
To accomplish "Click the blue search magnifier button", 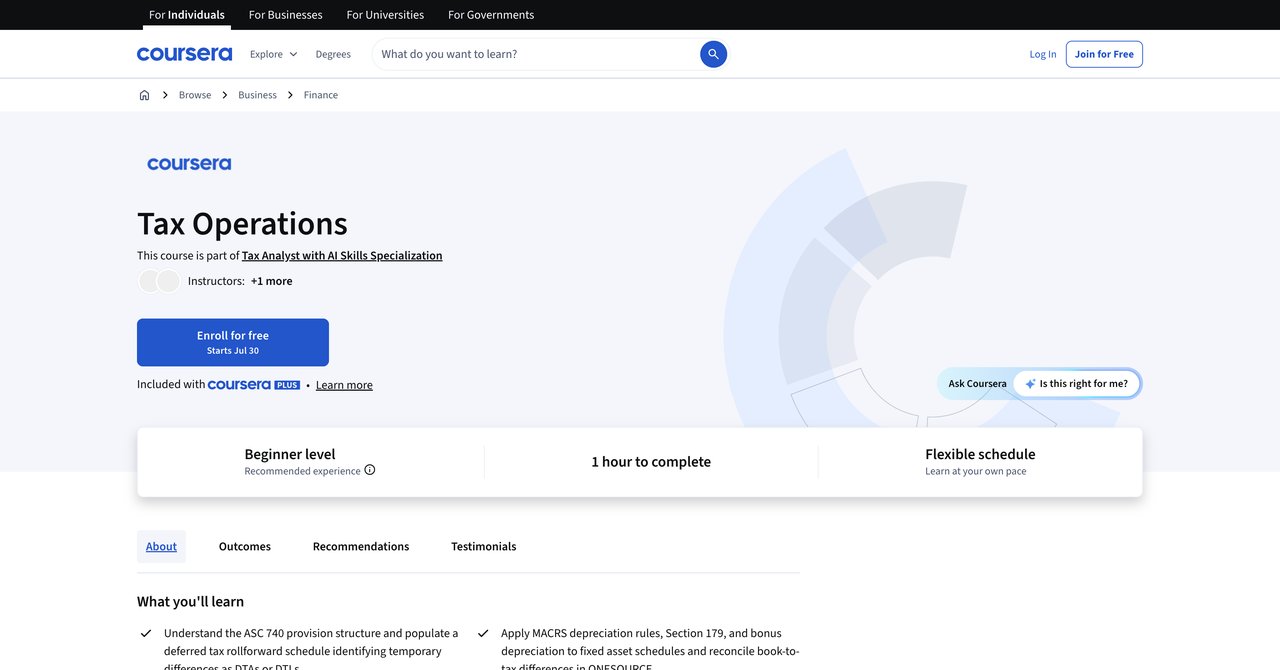I will pos(713,54).
